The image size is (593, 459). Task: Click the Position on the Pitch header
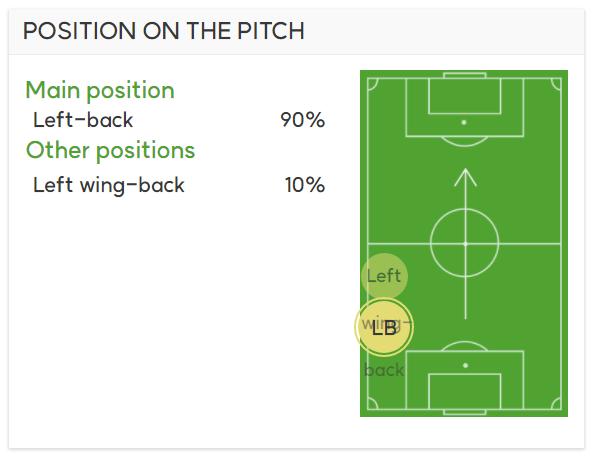(x=164, y=31)
